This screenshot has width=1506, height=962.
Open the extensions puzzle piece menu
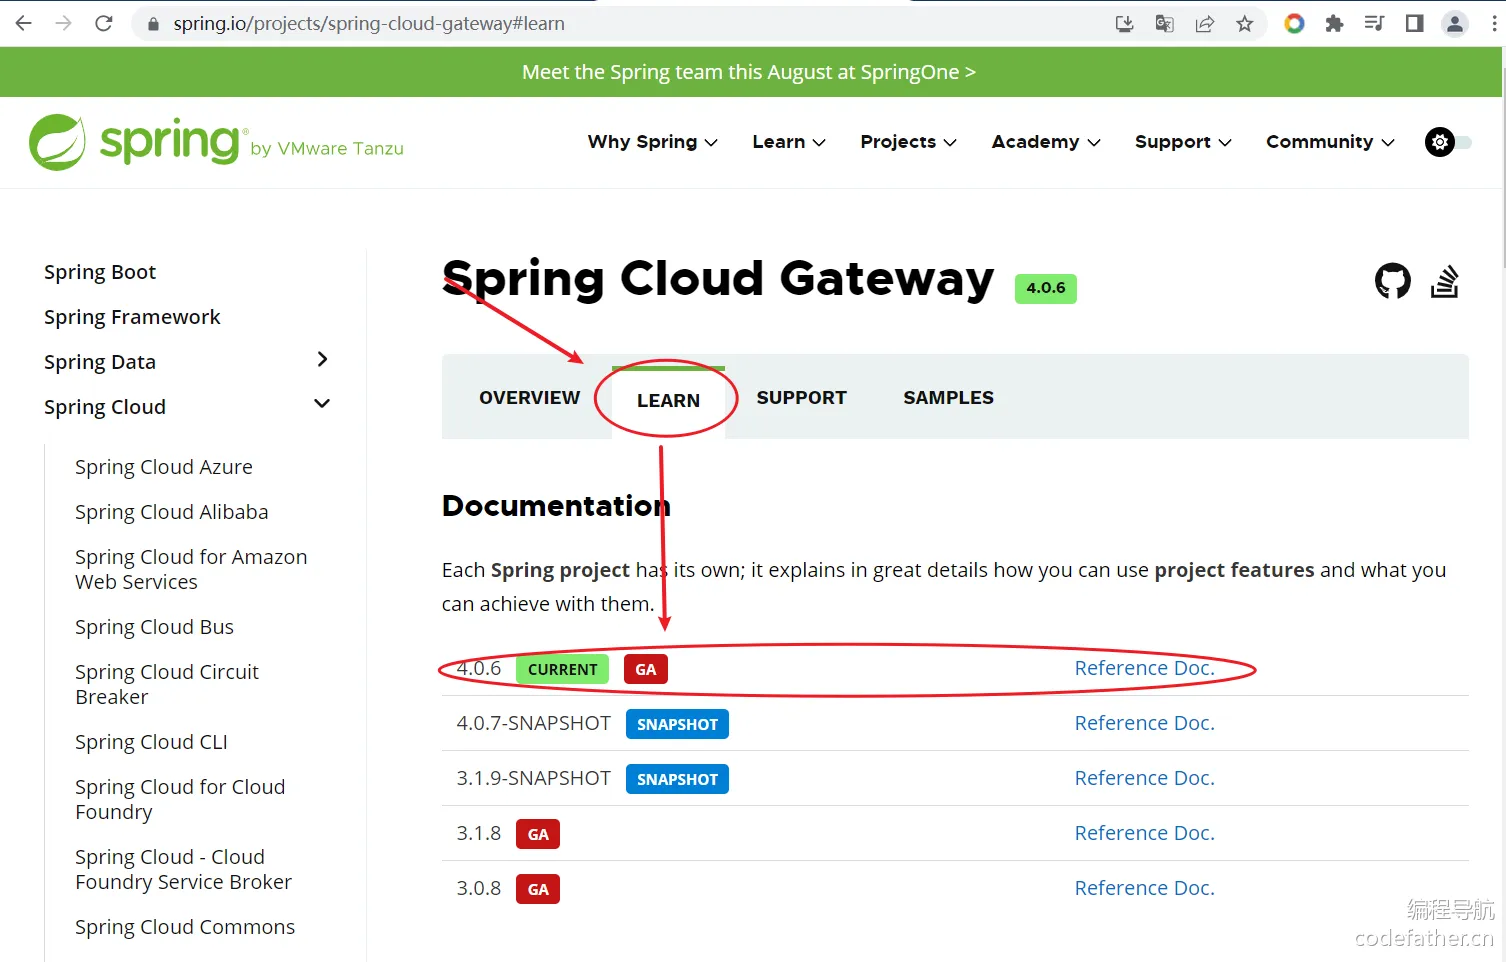(1334, 23)
